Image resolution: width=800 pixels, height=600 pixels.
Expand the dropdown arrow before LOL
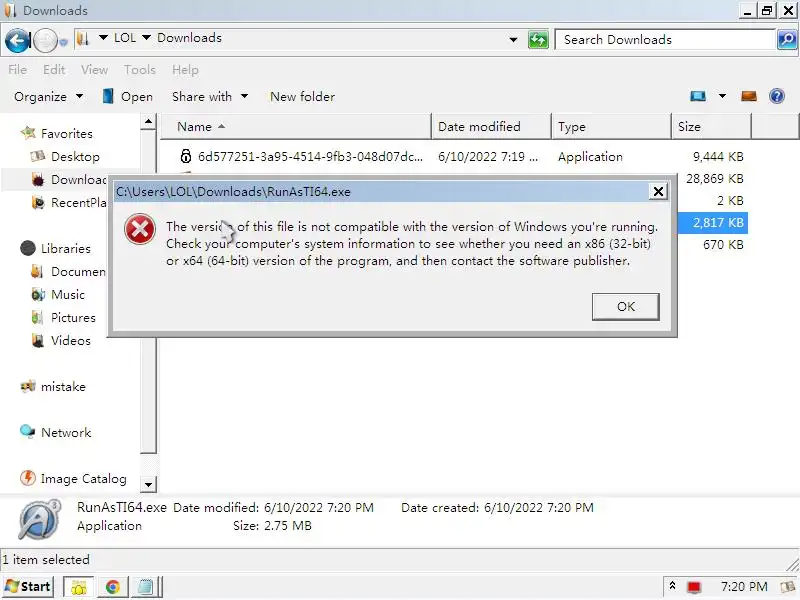pyautogui.click(x=103, y=38)
